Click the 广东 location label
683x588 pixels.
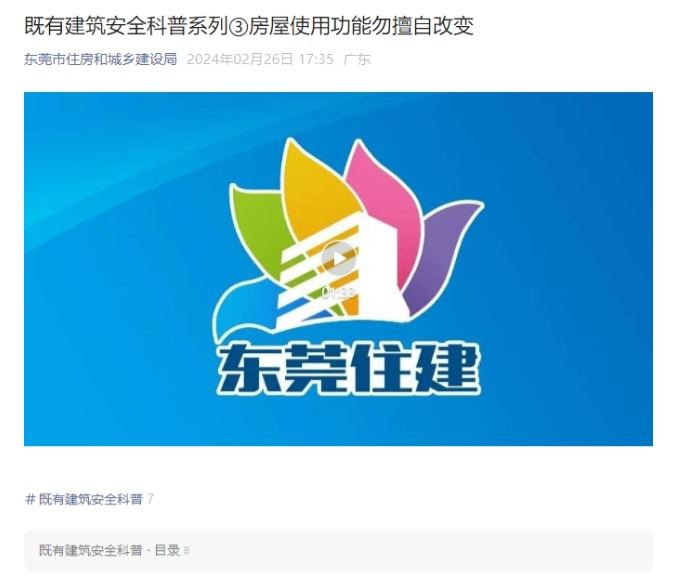pos(357,59)
